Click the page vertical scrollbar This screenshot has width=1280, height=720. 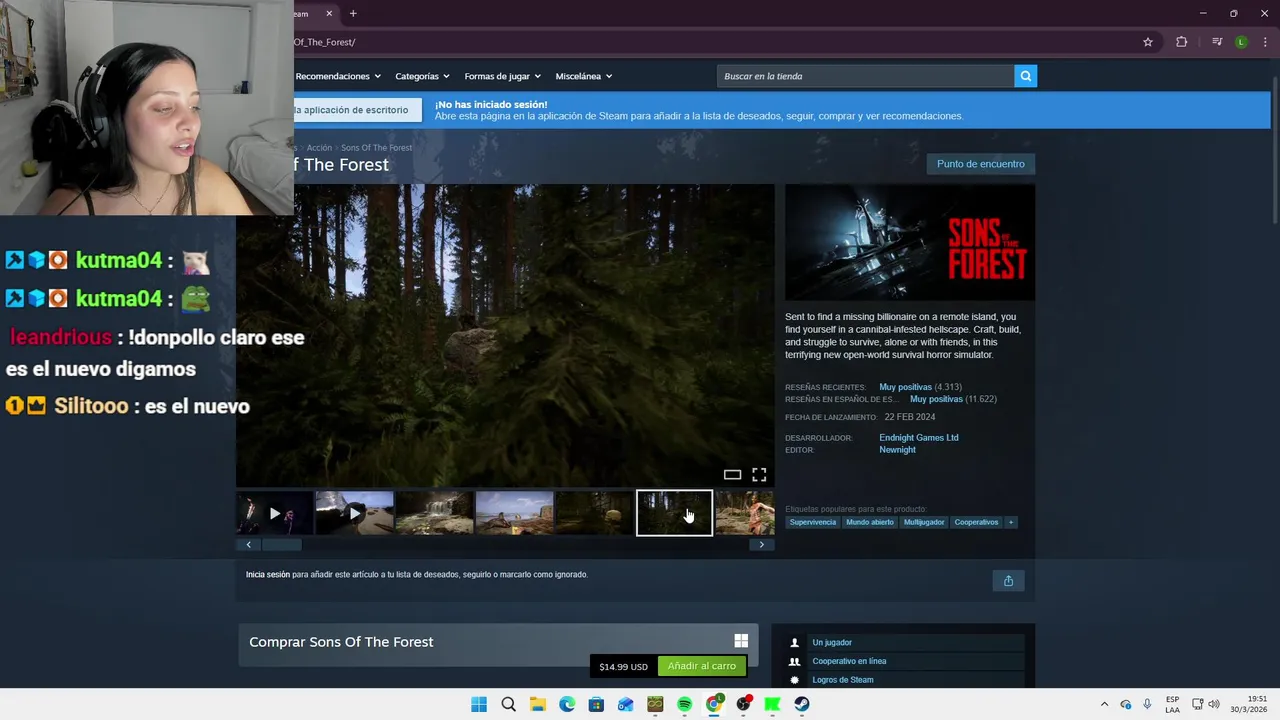coord(1274,148)
